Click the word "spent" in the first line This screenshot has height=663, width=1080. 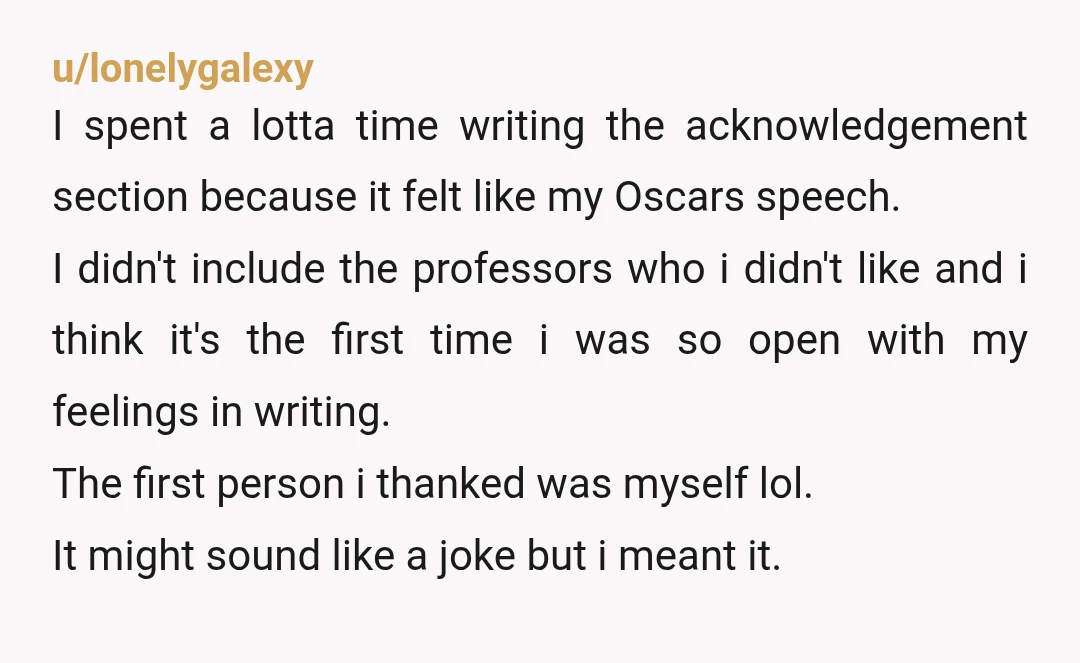tap(136, 129)
